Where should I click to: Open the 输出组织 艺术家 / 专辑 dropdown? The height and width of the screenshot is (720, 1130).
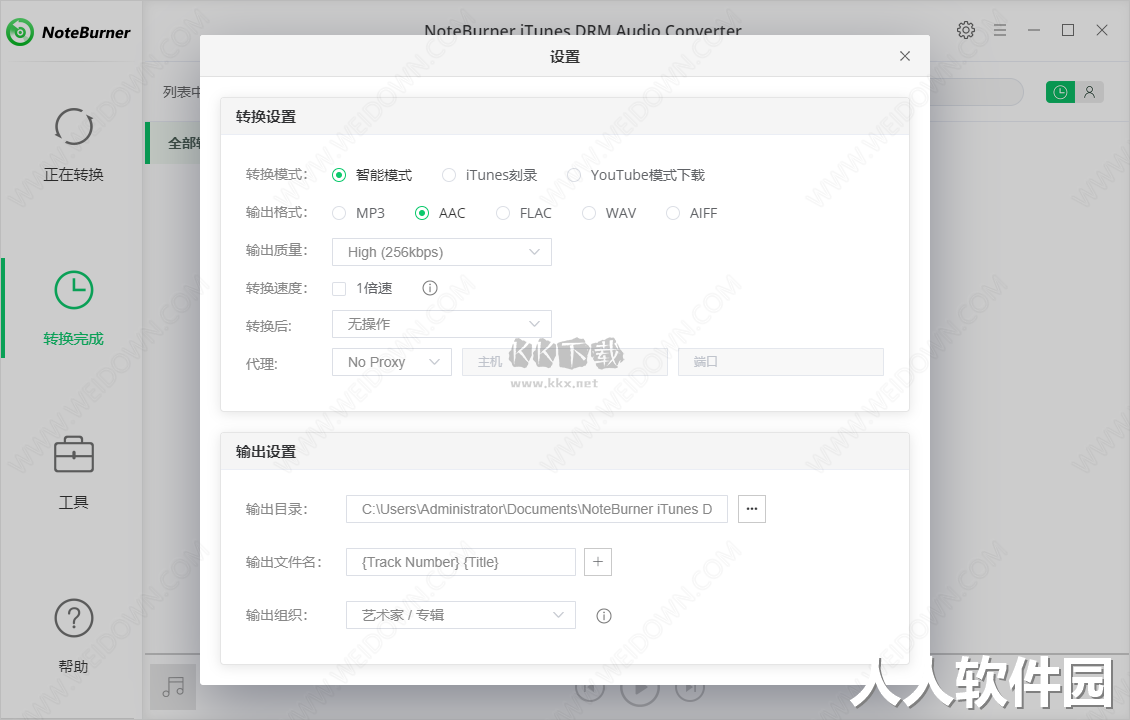[461, 615]
